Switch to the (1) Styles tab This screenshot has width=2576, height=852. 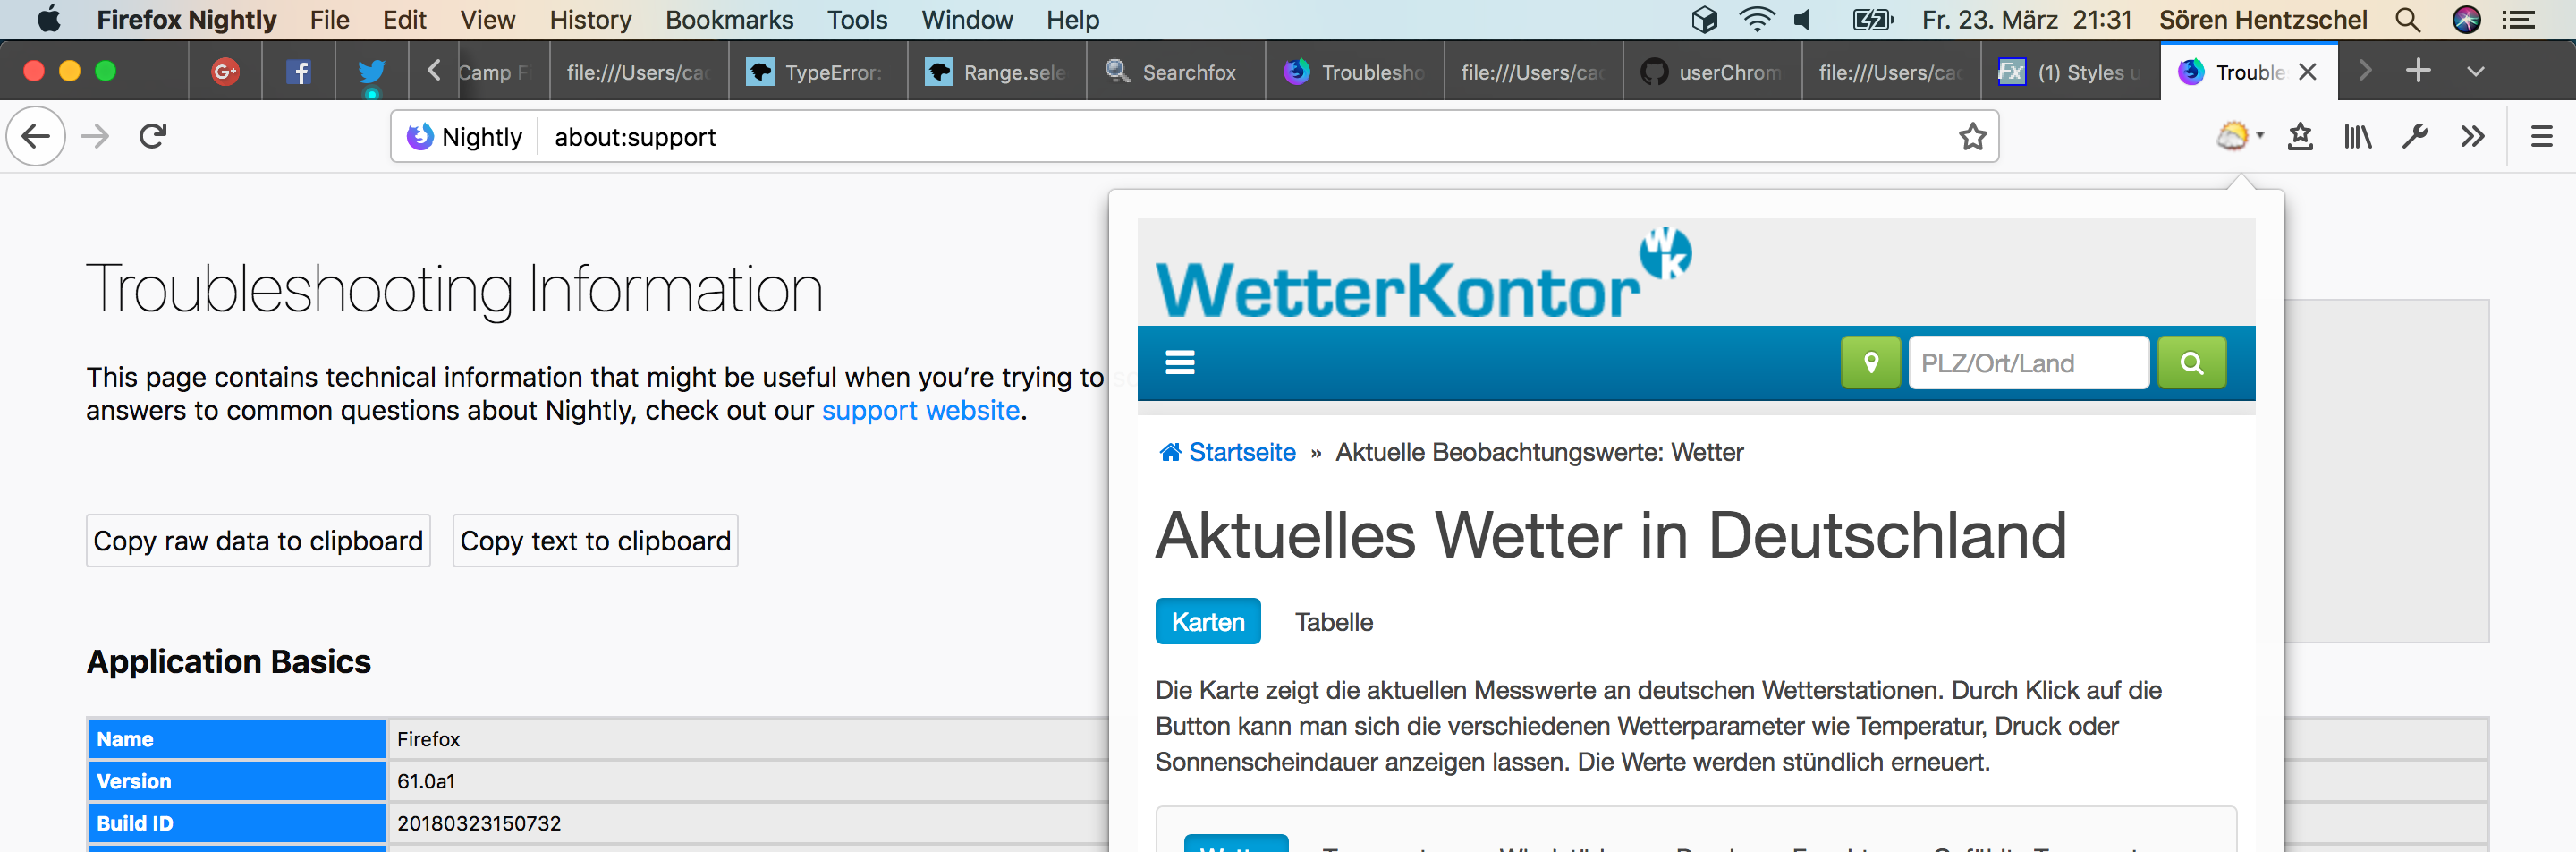pyautogui.click(x=2071, y=71)
